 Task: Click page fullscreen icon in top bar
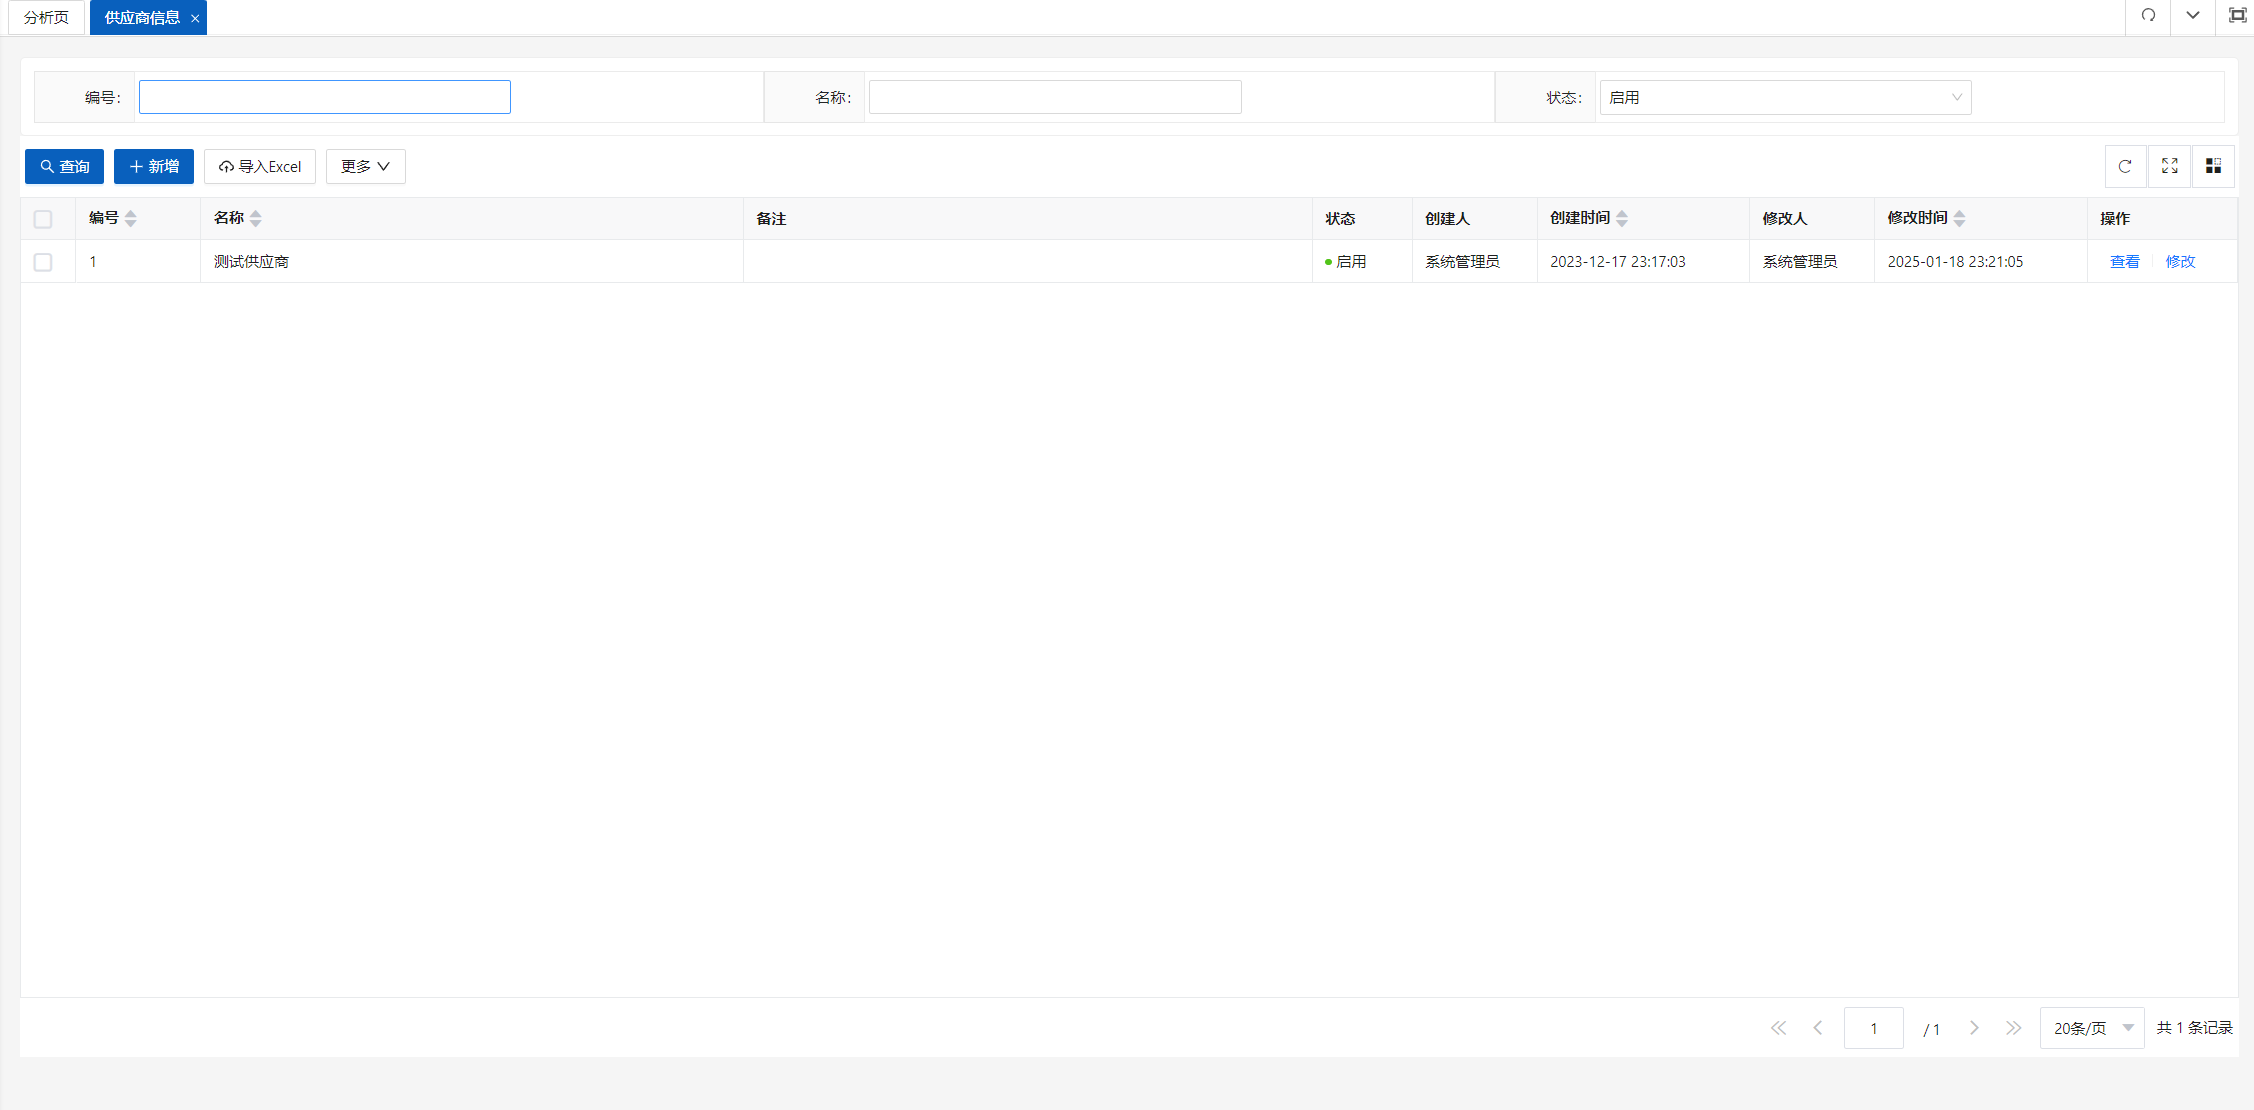click(x=2237, y=16)
